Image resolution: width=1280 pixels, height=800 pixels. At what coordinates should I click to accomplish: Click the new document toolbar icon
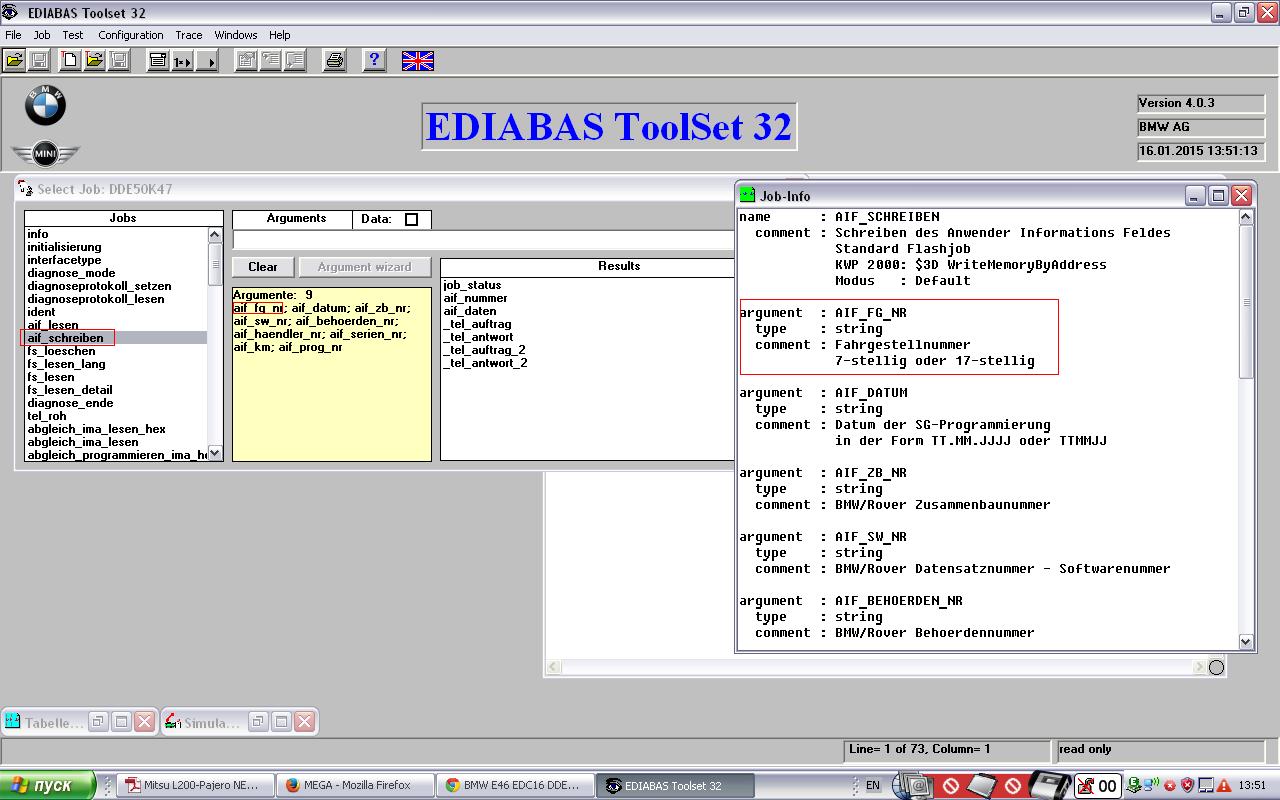coord(70,61)
